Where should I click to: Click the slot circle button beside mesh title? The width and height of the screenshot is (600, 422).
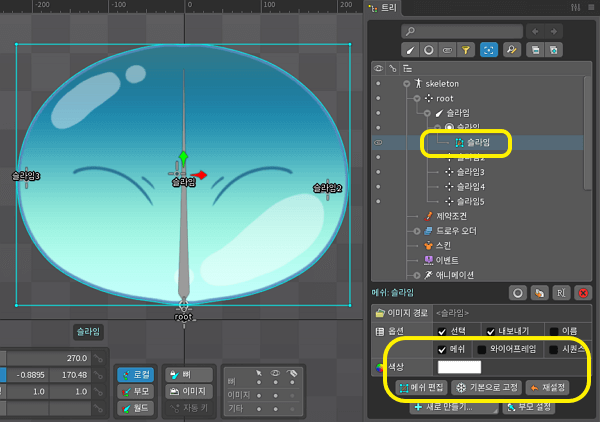tap(518, 293)
